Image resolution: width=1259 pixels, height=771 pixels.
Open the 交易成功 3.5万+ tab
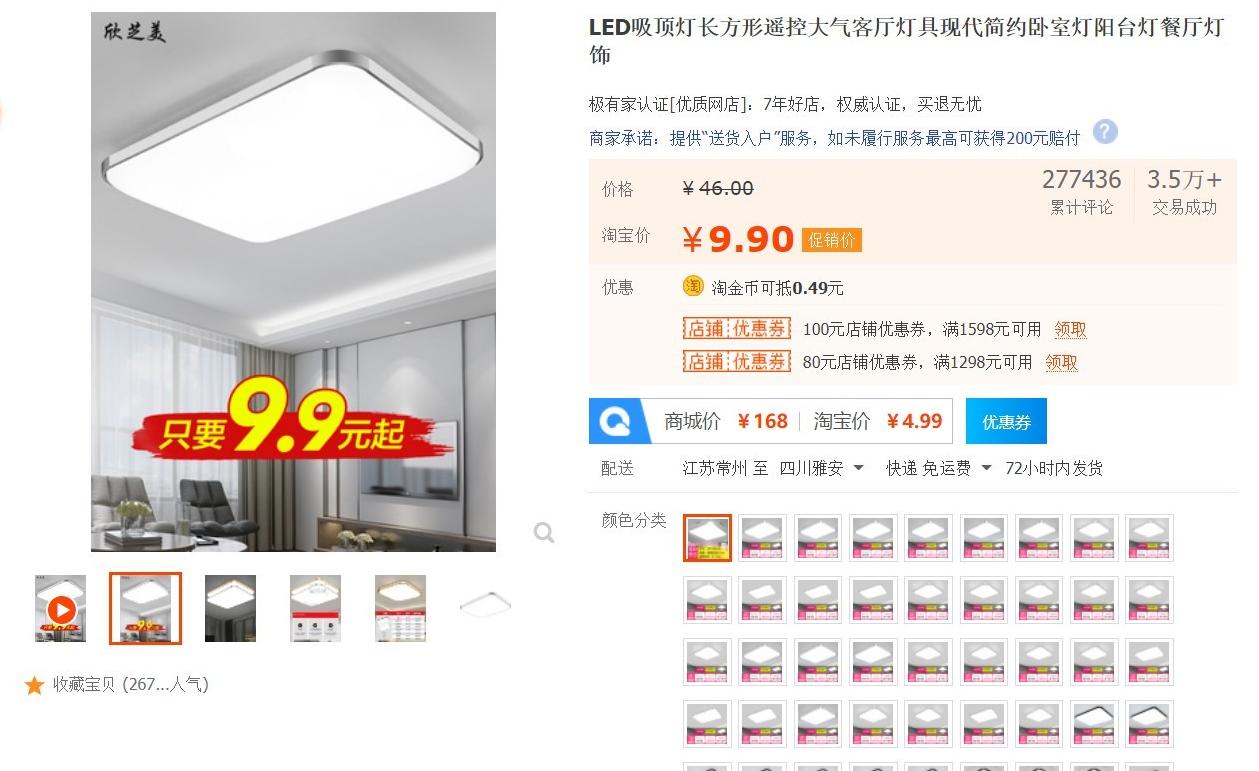coord(1184,192)
